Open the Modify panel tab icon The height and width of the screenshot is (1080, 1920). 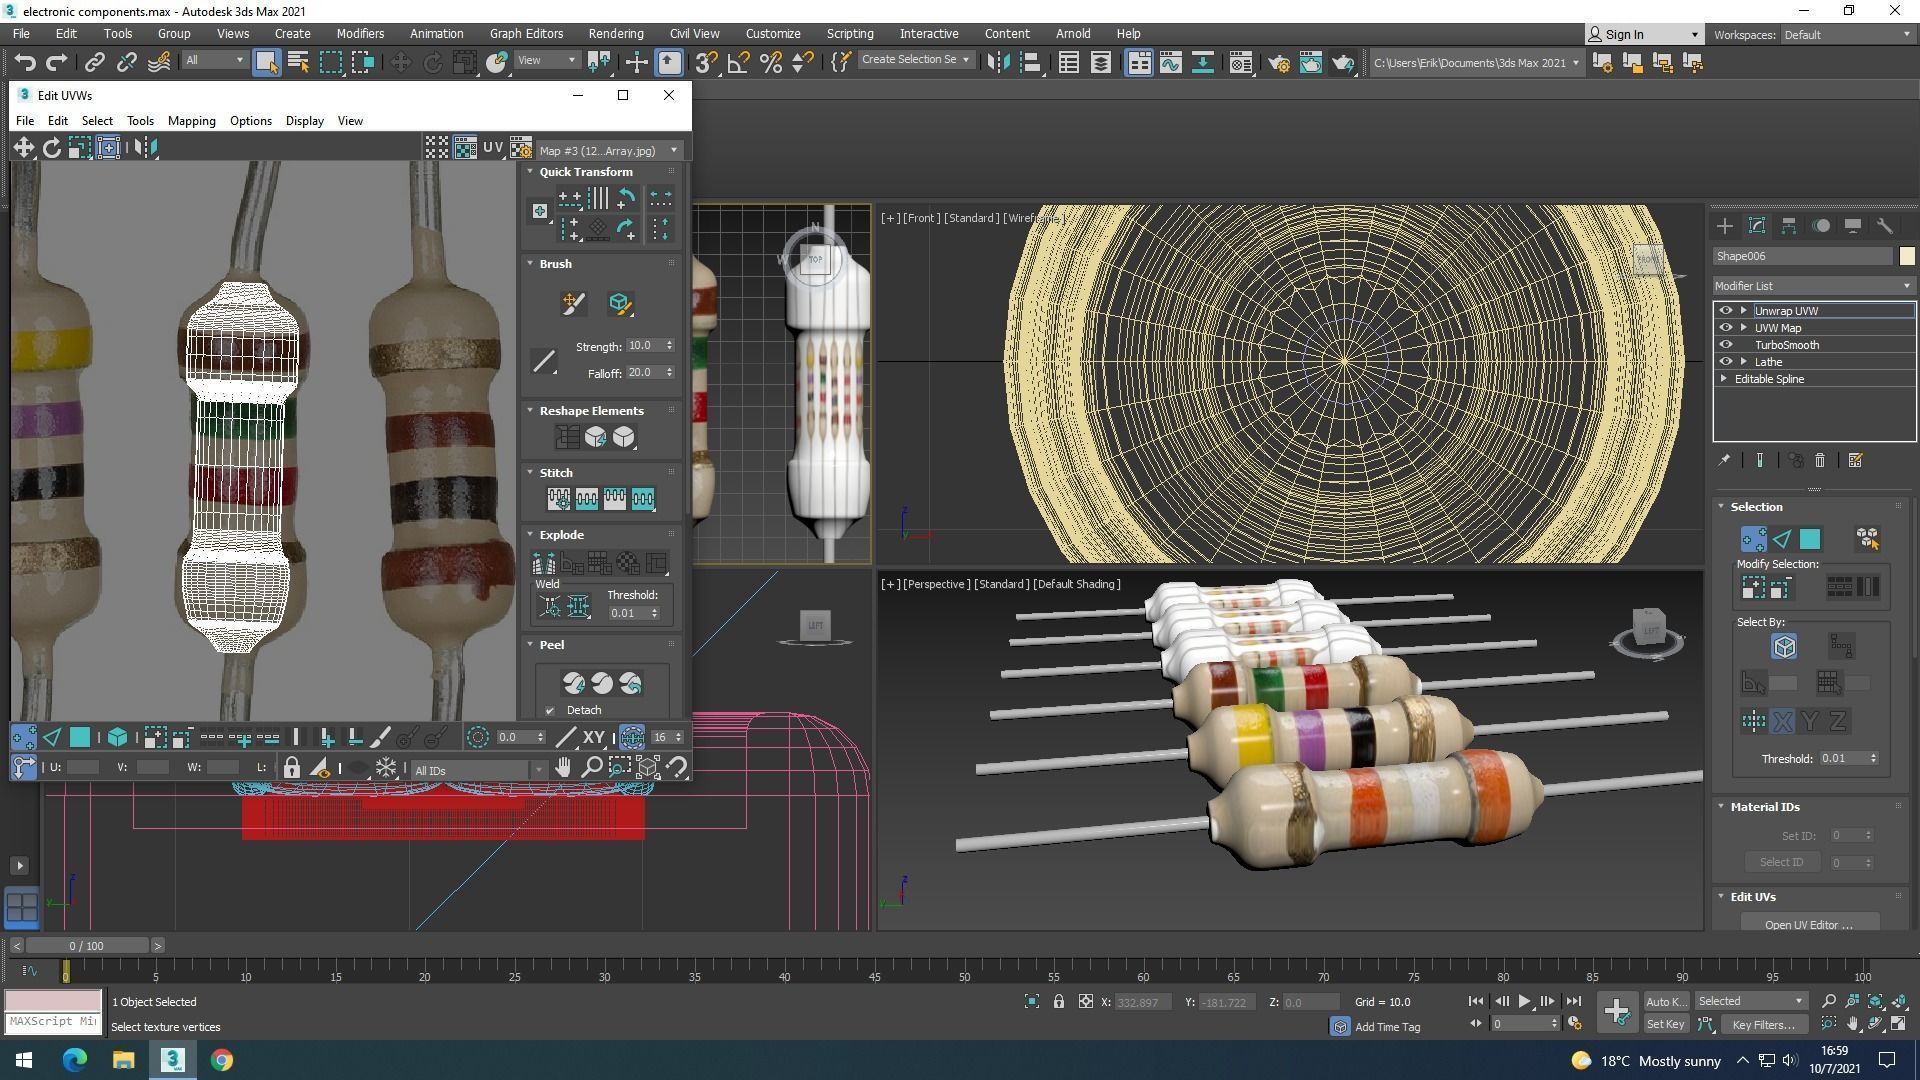[1756, 226]
